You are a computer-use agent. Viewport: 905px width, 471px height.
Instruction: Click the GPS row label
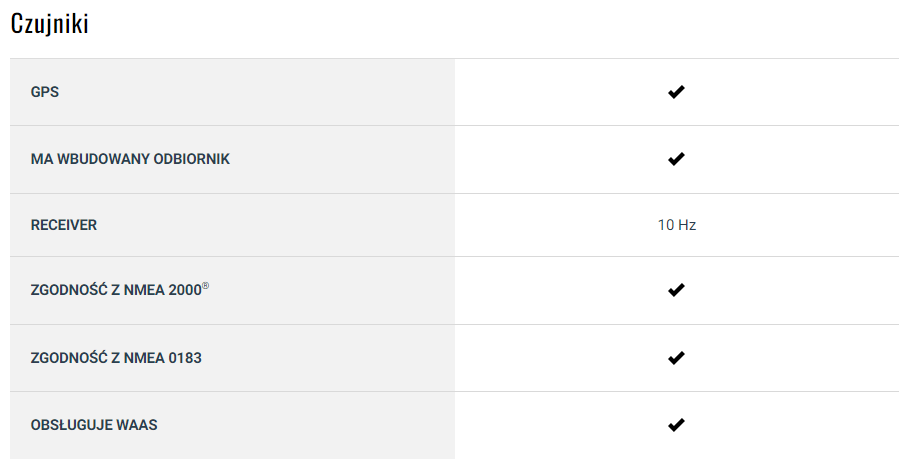pyautogui.click(x=45, y=92)
